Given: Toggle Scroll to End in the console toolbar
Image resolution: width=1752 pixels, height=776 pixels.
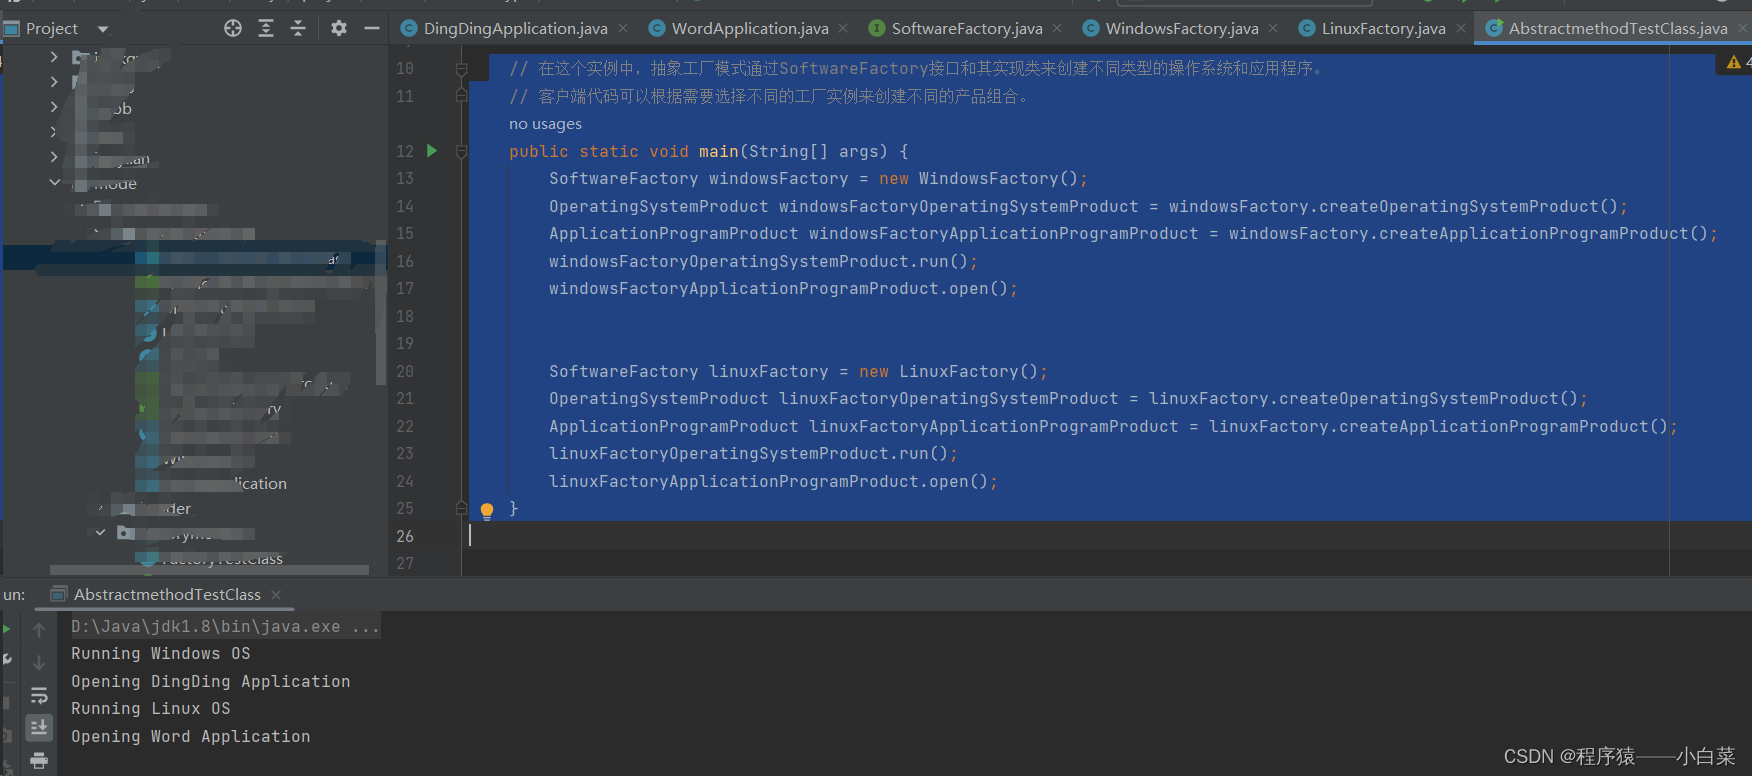Looking at the screenshot, I should point(39,727).
